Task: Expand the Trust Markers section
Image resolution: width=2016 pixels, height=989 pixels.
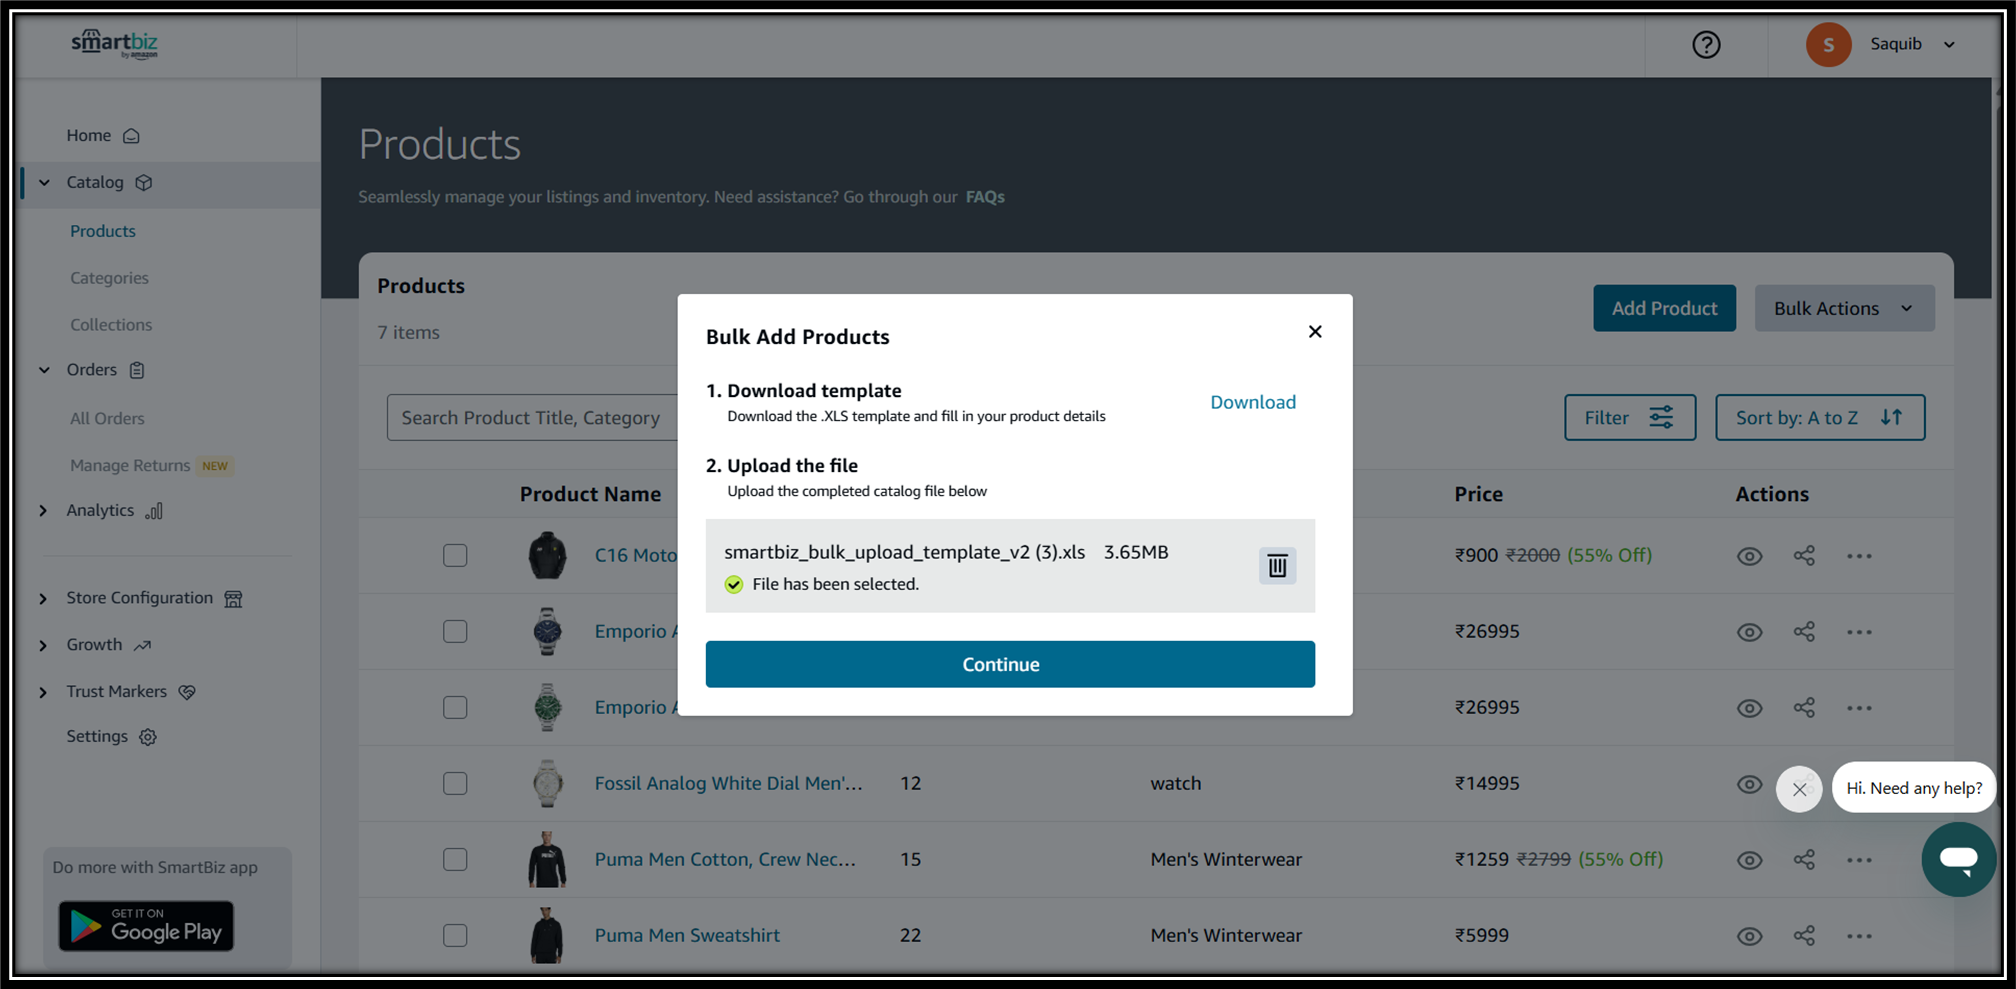Action: coord(43,692)
